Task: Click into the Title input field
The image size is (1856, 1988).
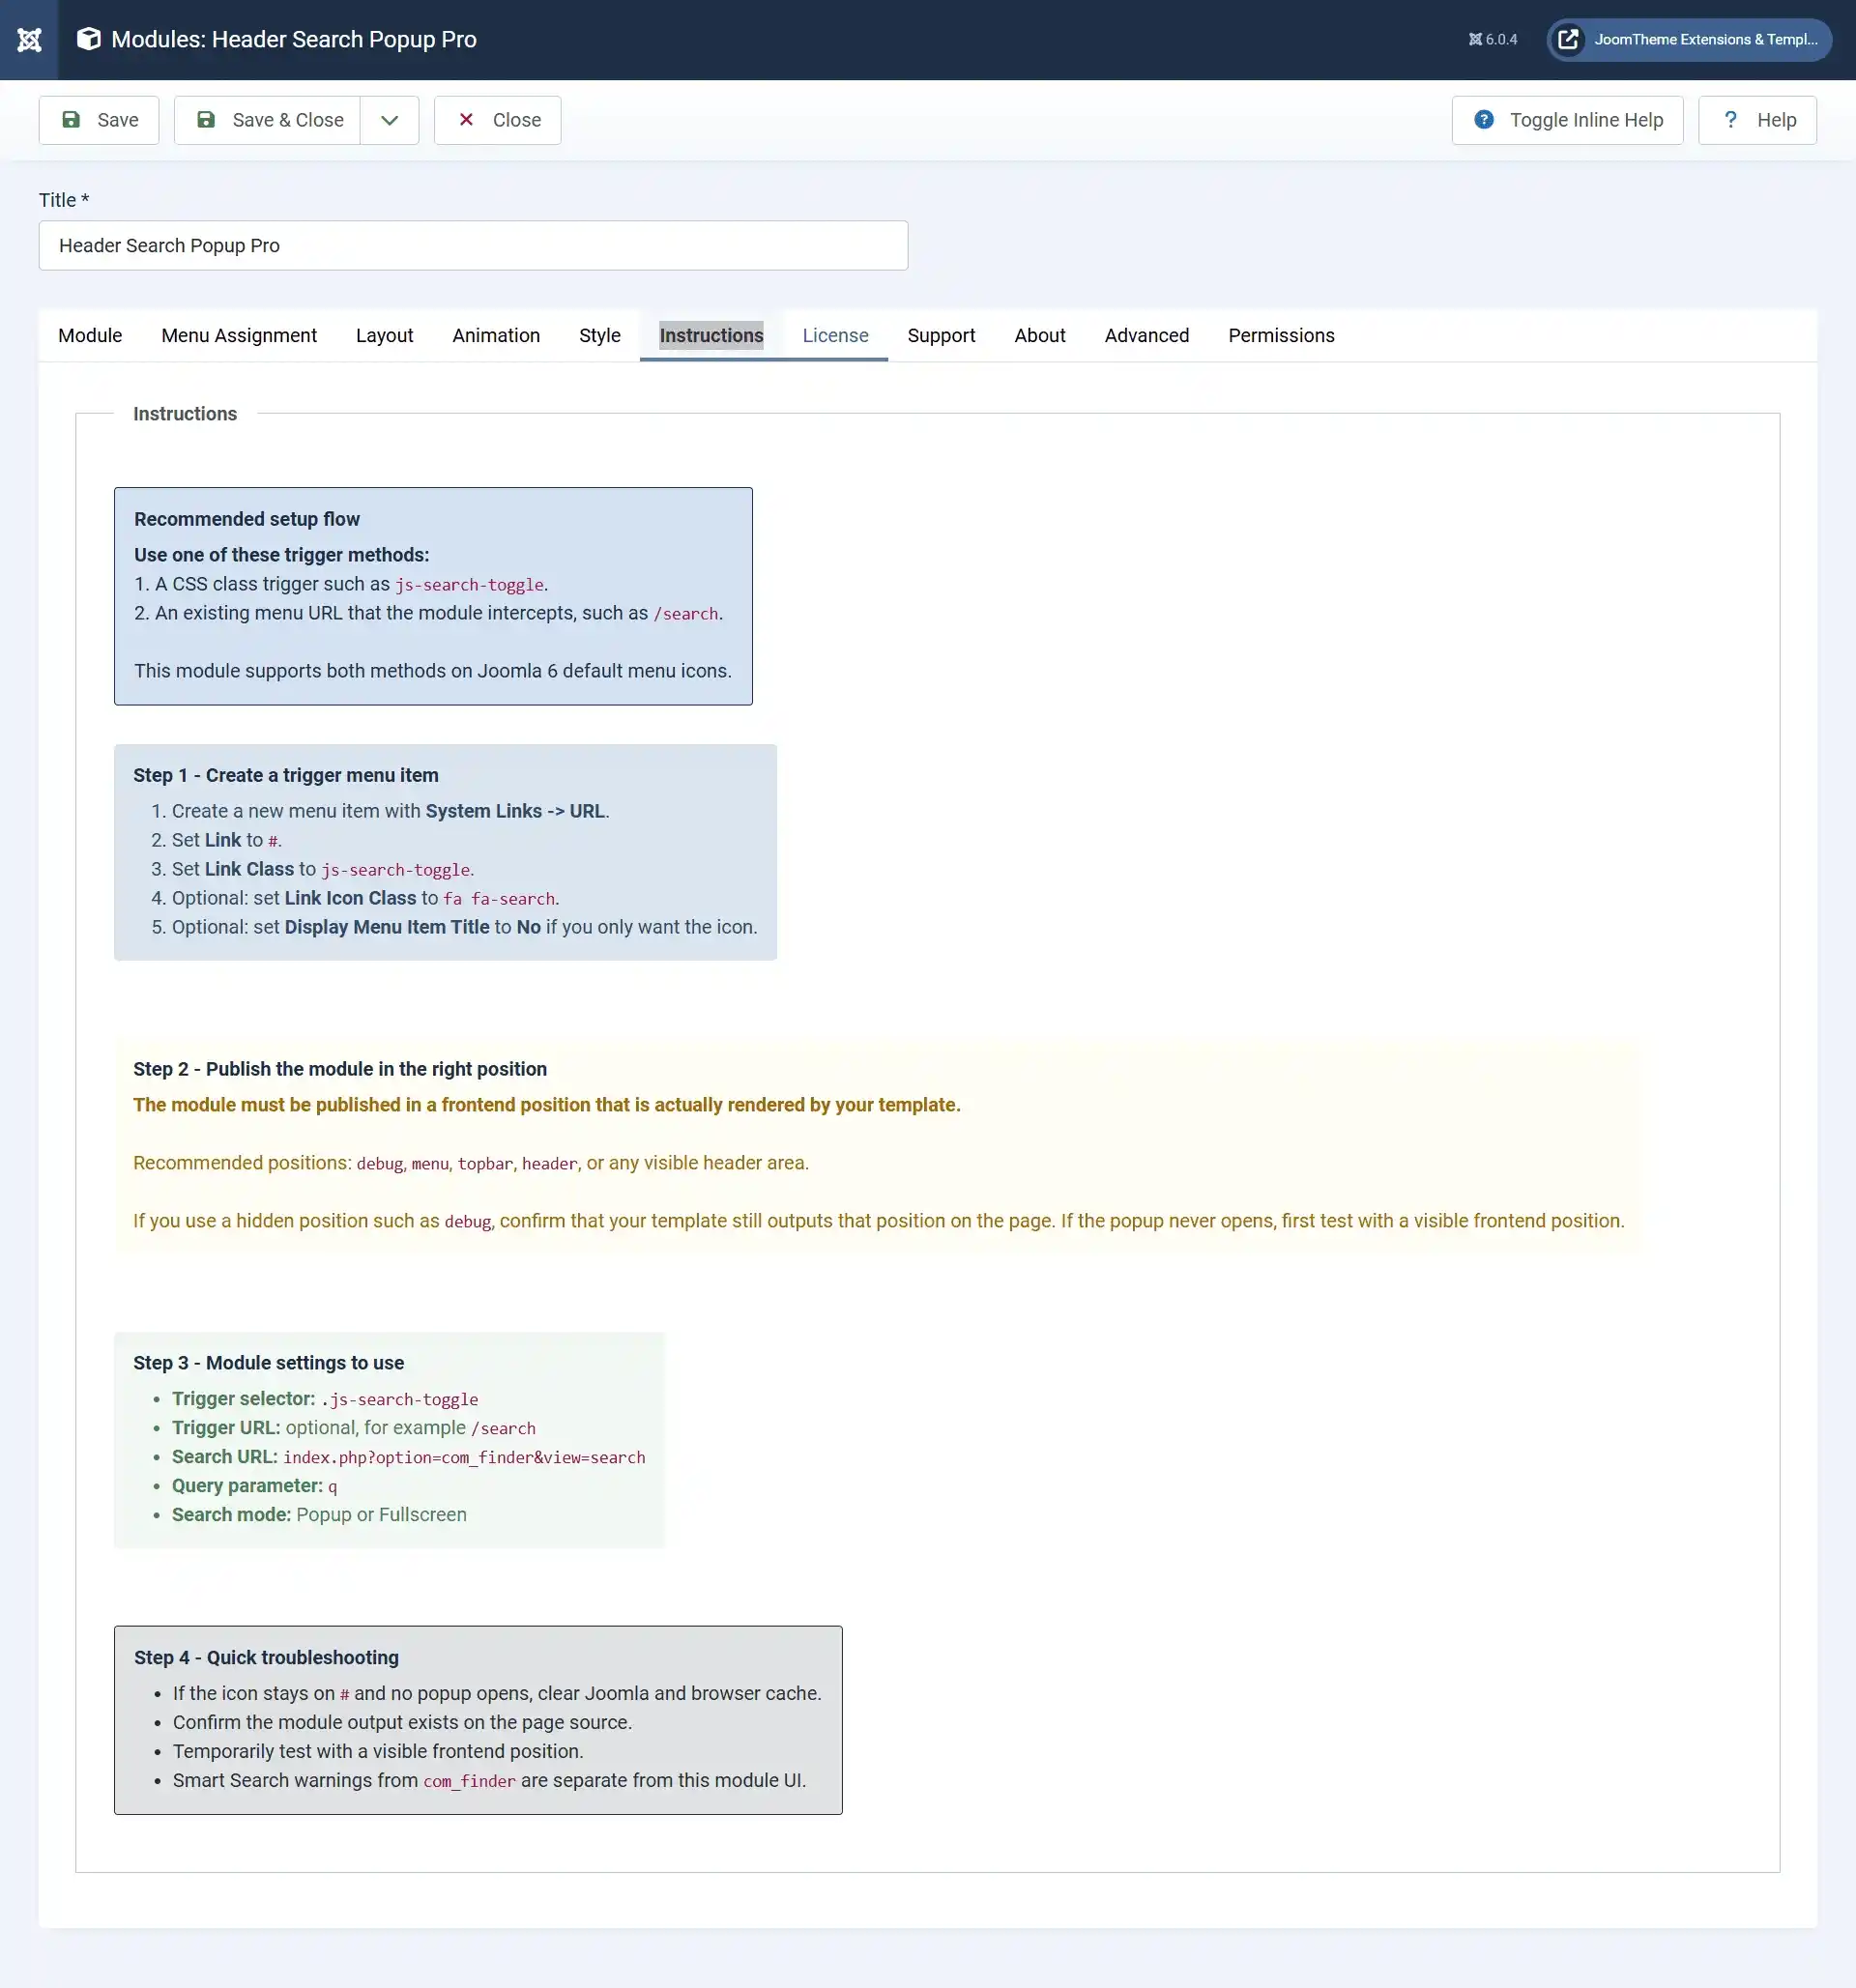Action: pyautogui.click(x=473, y=245)
